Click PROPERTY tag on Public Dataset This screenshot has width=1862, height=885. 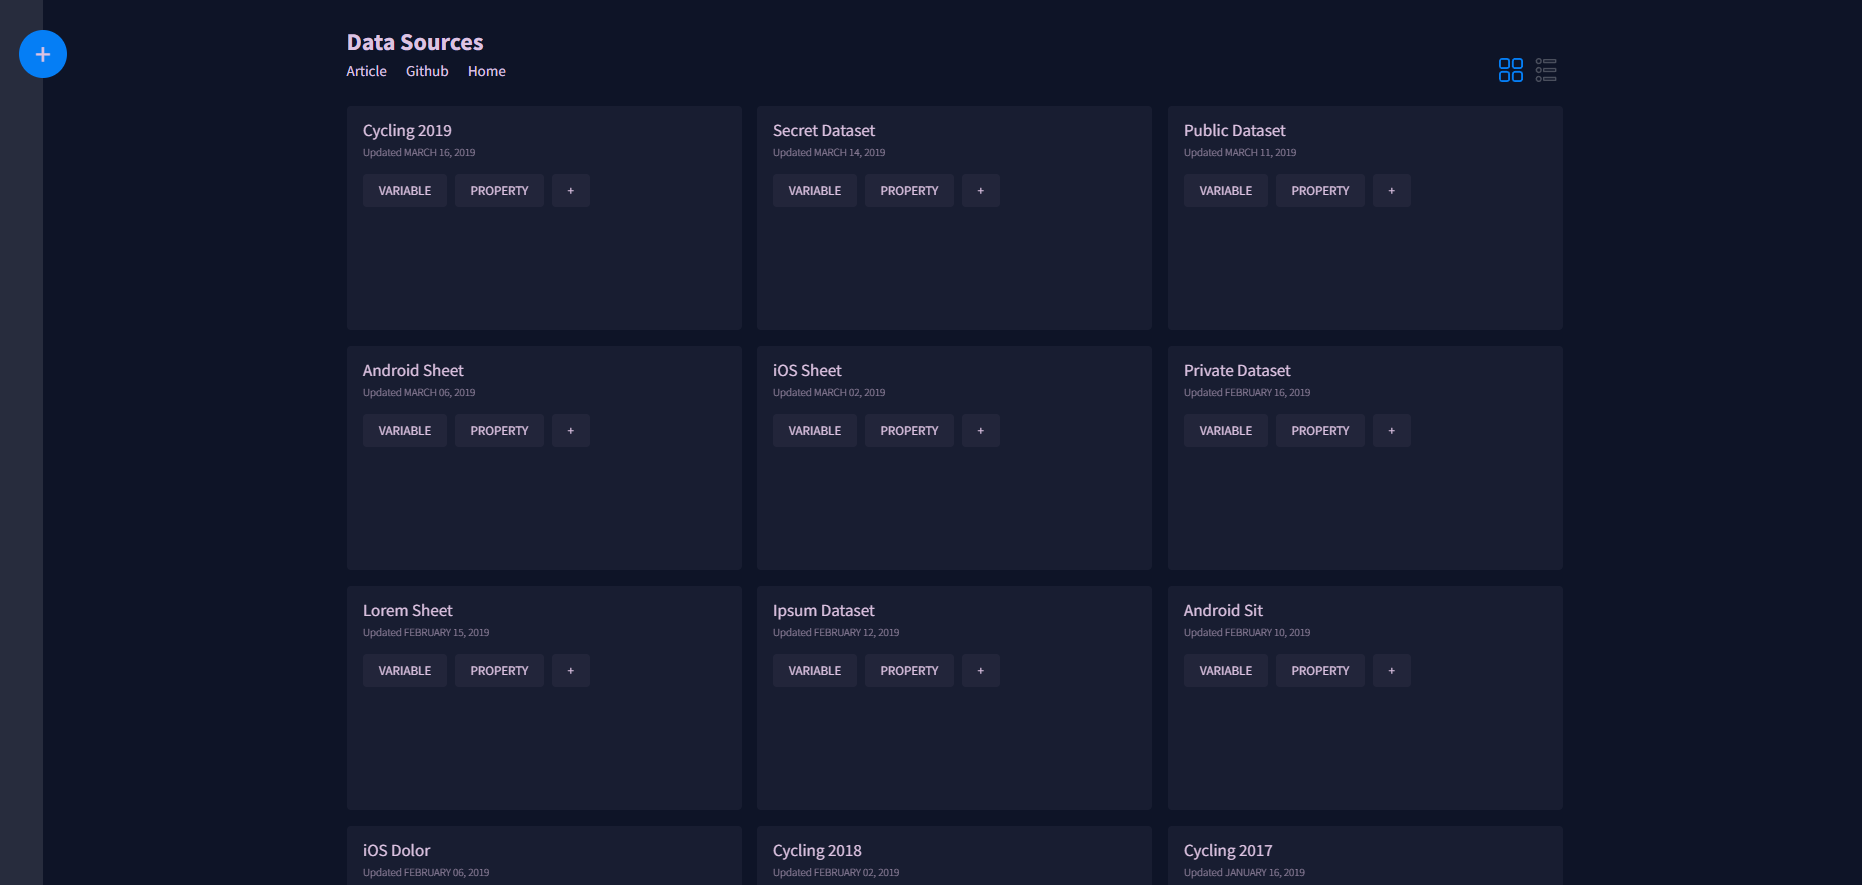pyautogui.click(x=1320, y=191)
